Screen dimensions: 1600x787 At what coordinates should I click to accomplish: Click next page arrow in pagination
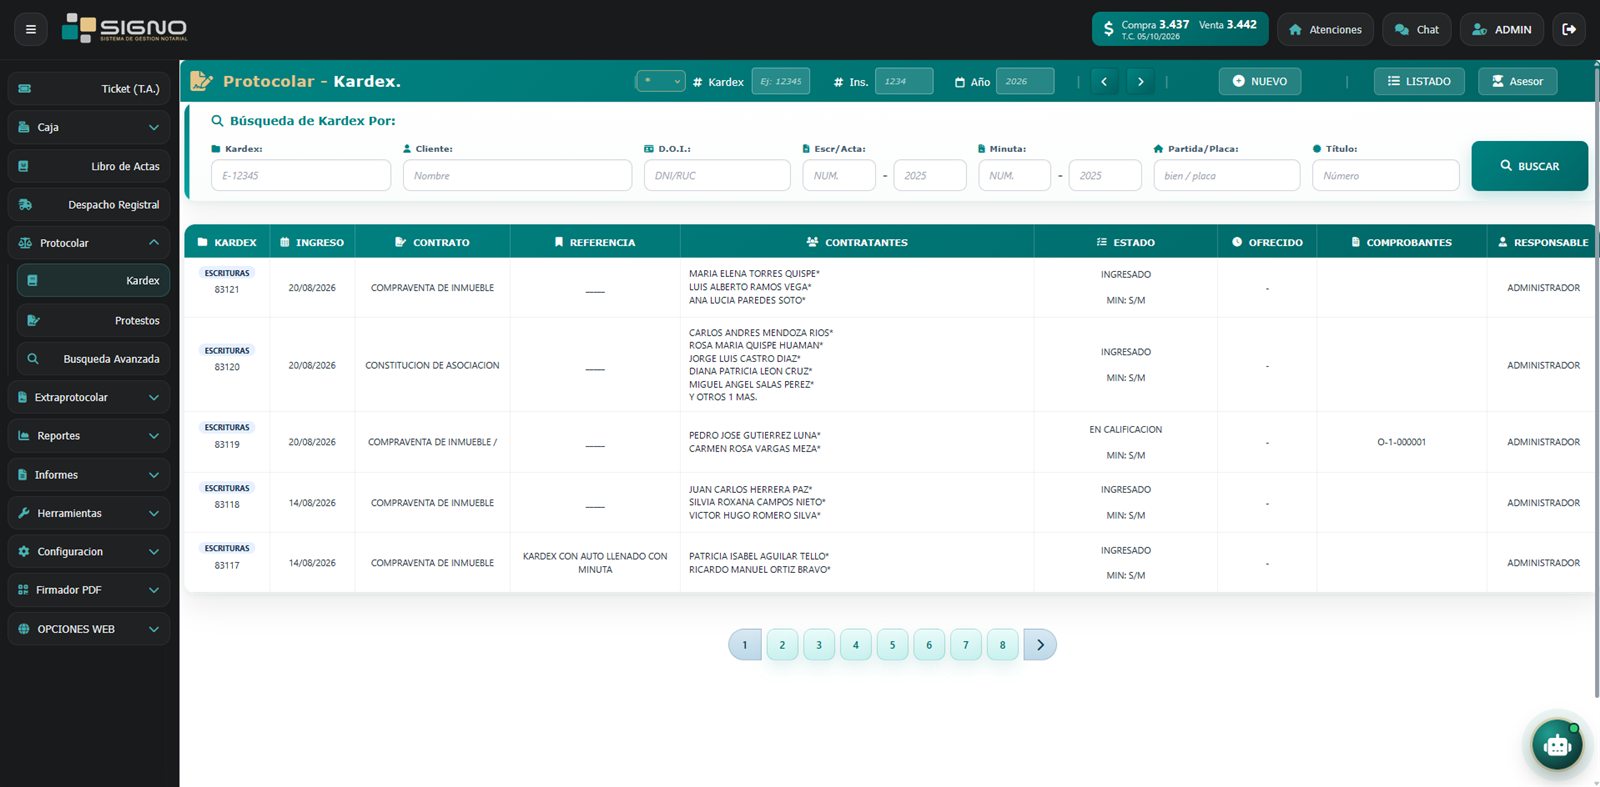pos(1040,645)
